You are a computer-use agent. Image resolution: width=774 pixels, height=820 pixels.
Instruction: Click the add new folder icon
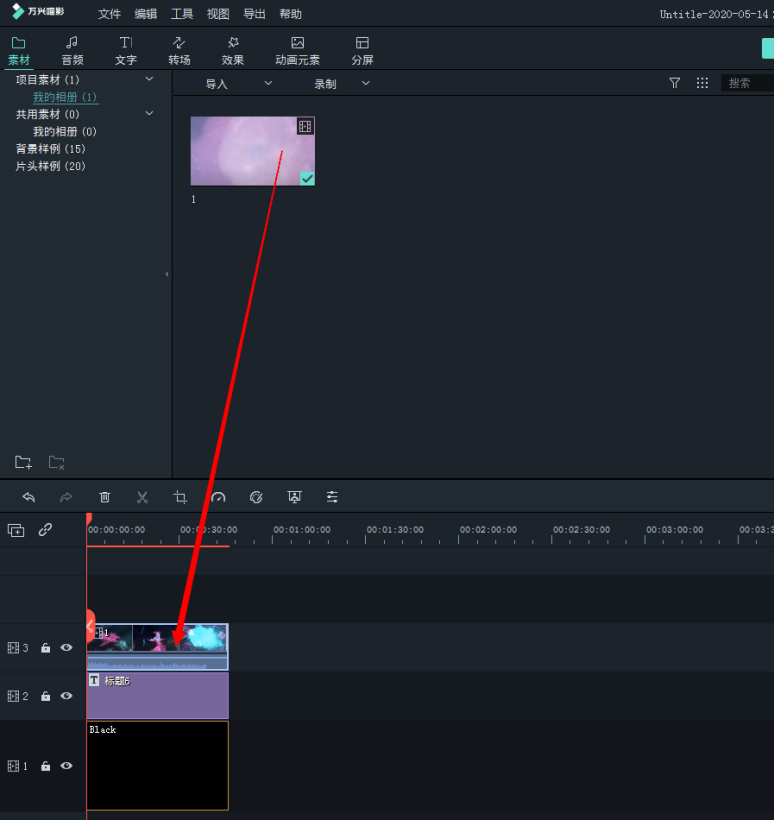point(23,462)
